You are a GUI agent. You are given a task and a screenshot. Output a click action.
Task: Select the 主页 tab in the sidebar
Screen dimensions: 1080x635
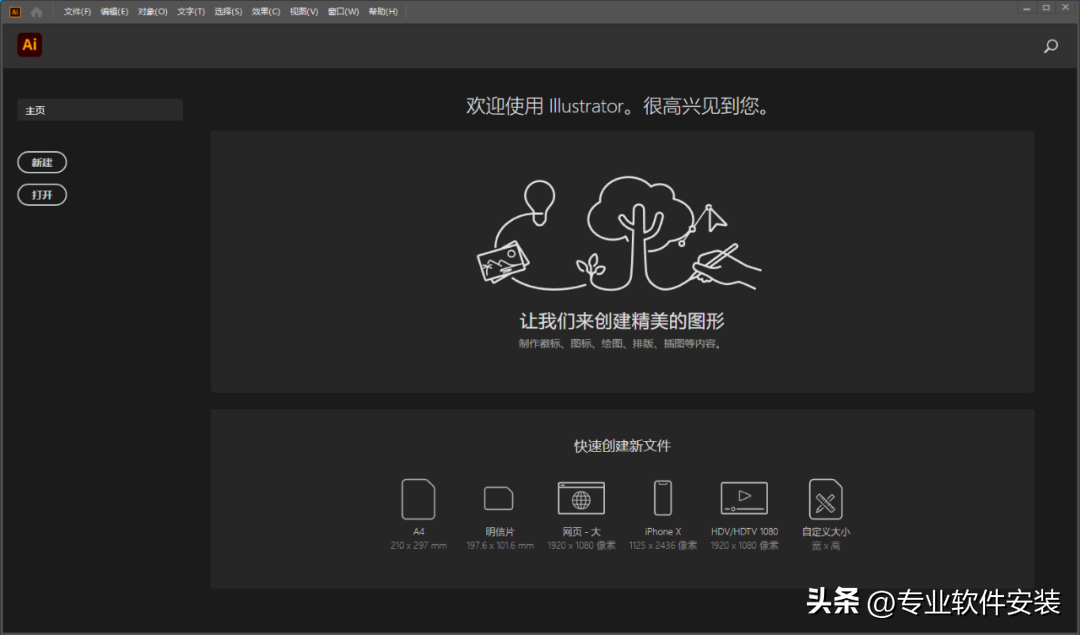[x=100, y=110]
